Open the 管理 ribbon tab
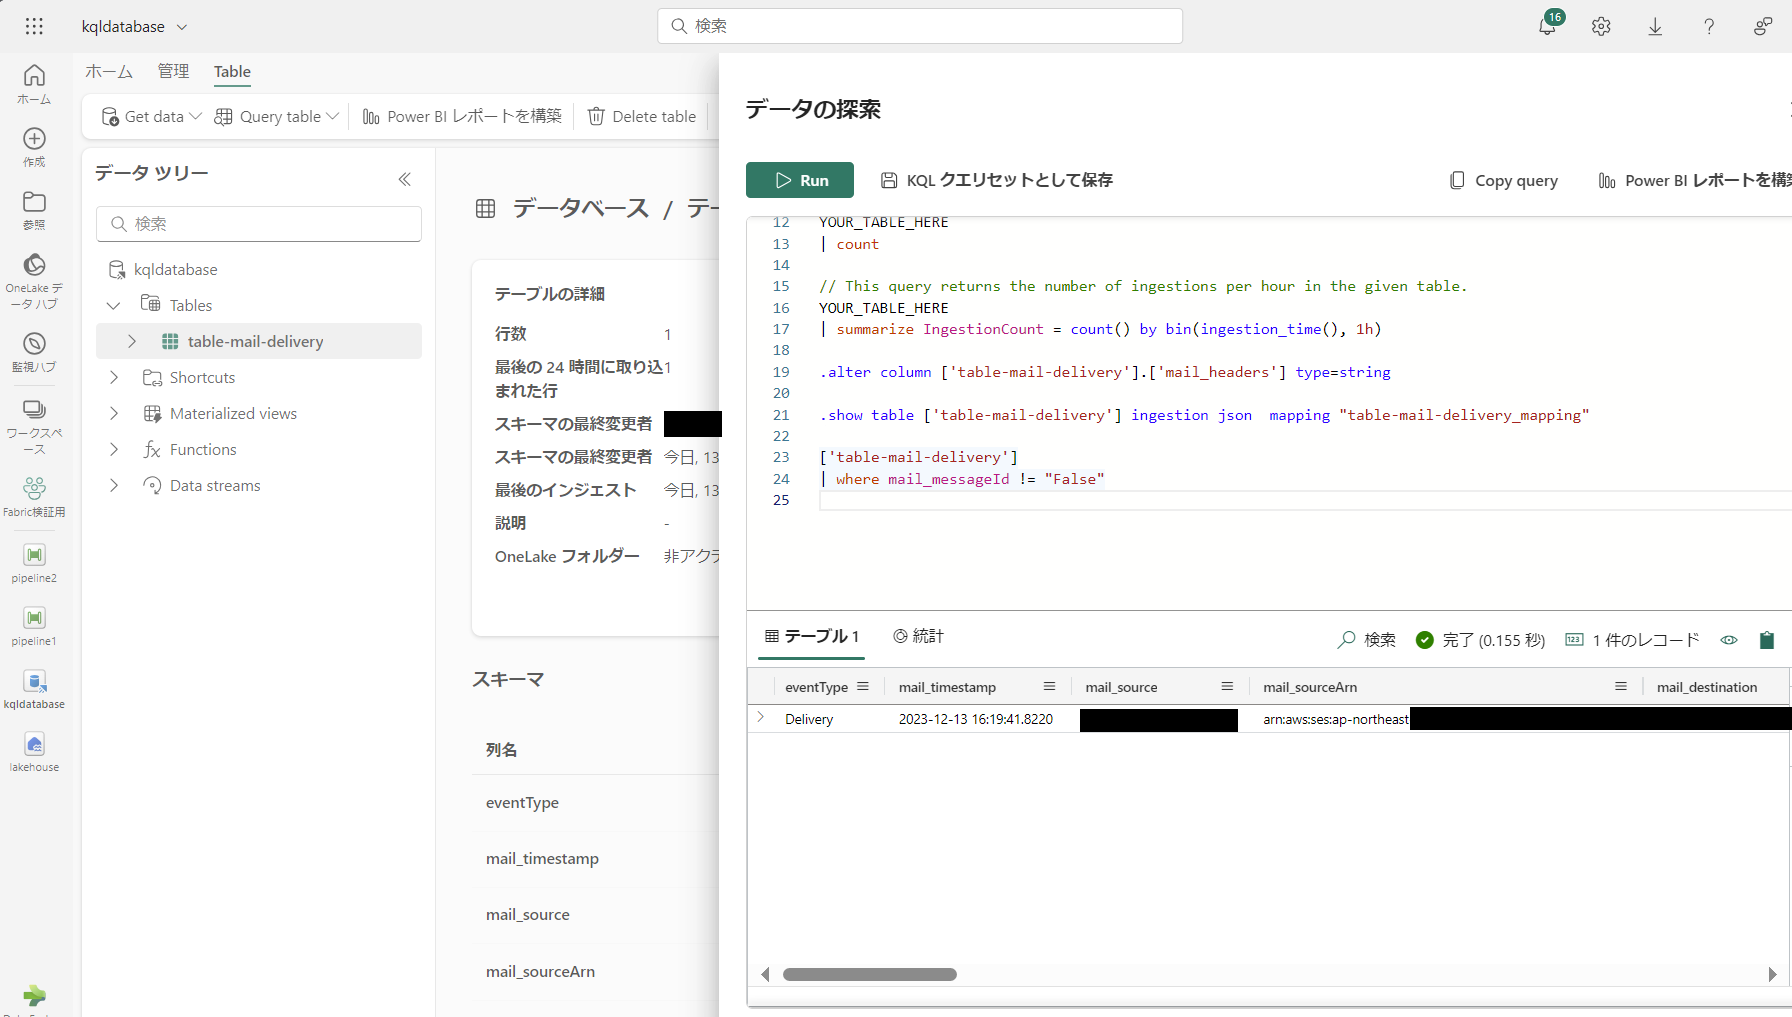This screenshot has height=1017, width=1792. pyautogui.click(x=173, y=71)
